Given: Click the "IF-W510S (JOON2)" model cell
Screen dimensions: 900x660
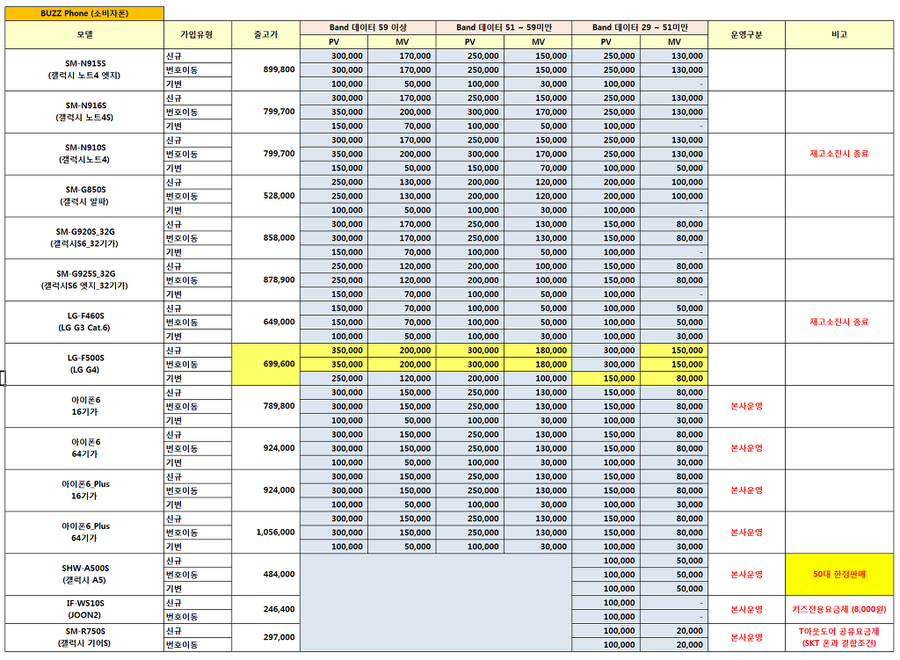Looking at the screenshot, I should (x=84, y=609).
